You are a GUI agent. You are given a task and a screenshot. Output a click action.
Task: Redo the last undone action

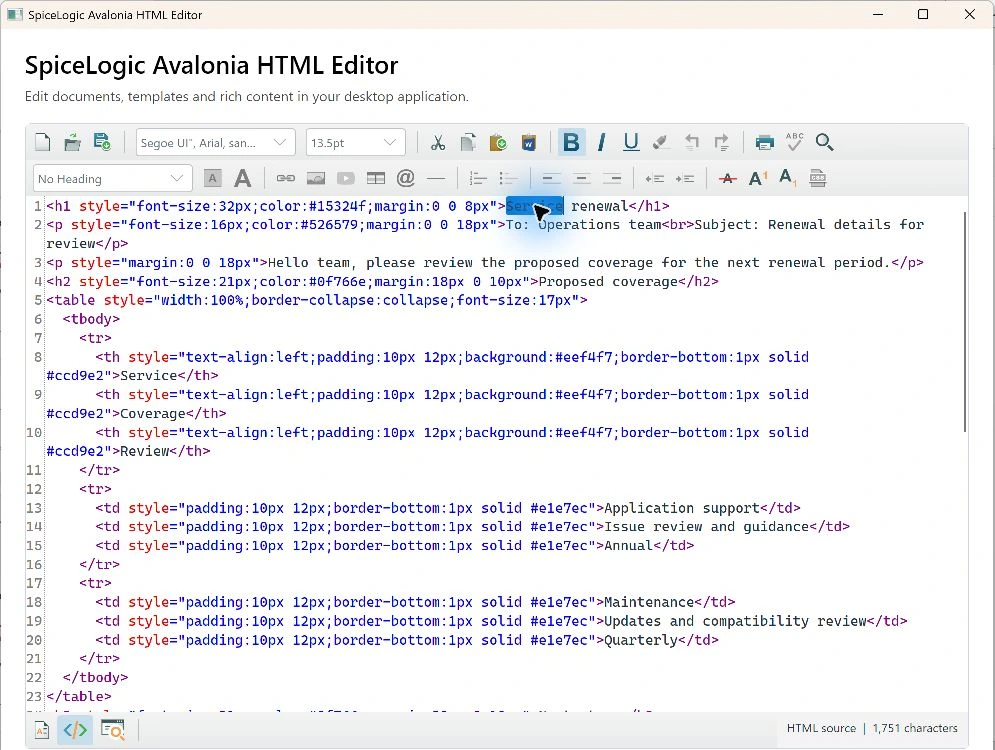722,142
